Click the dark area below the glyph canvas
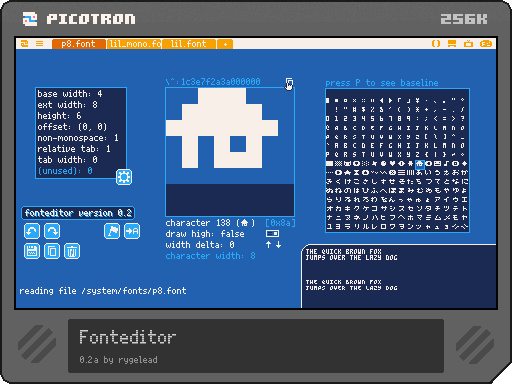This screenshot has height=384, width=512. [230, 200]
